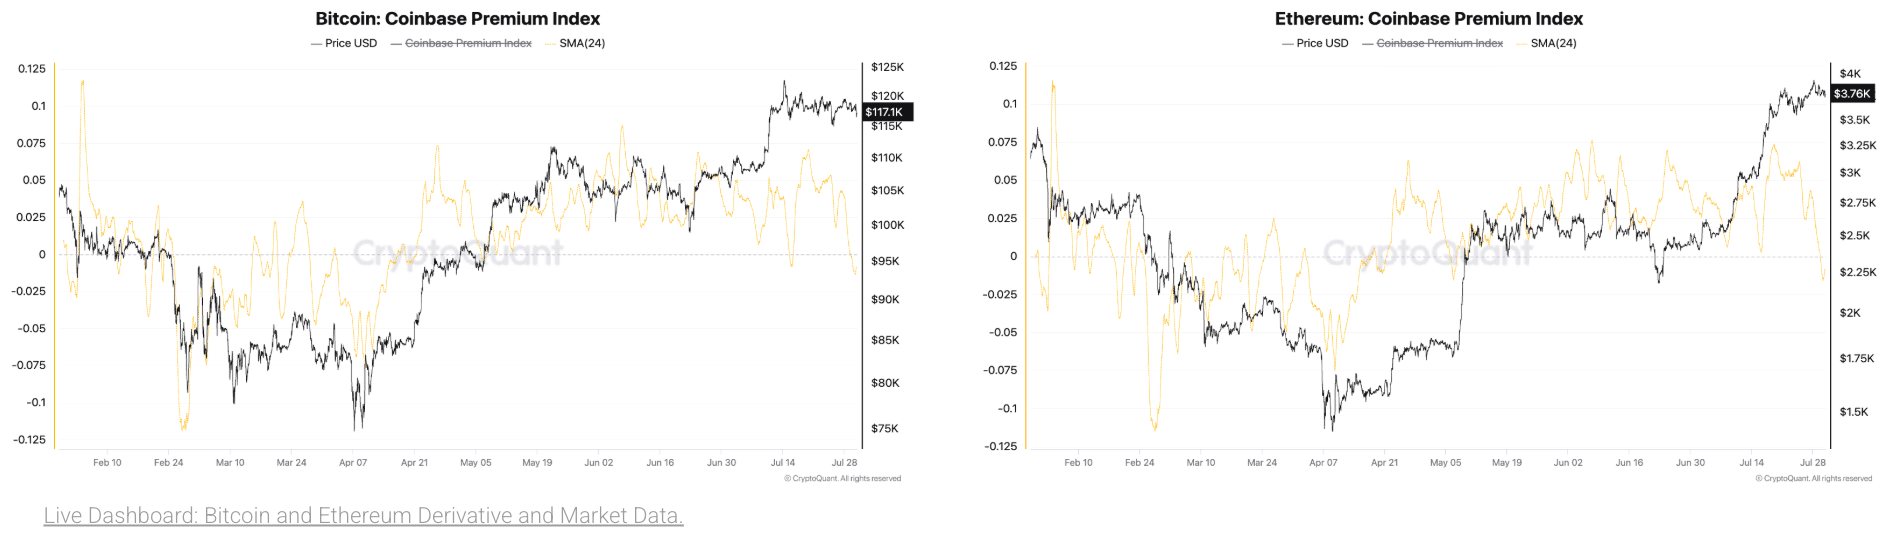1884x536 pixels.
Task: Open the Live Dashboard derivative data link
Action: [363, 515]
